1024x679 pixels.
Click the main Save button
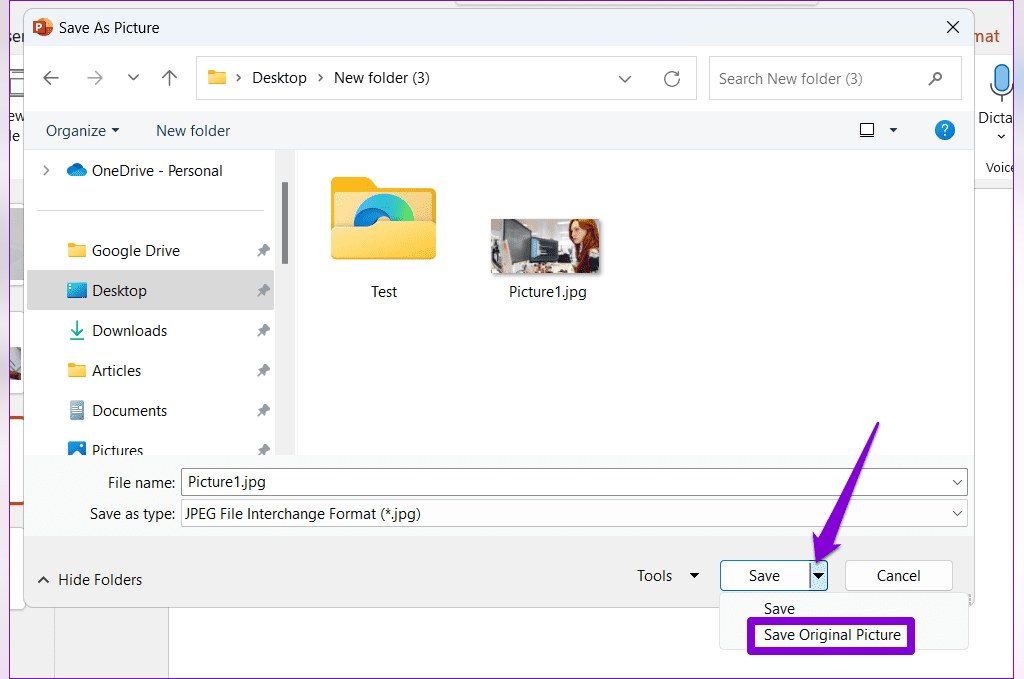(765, 576)
